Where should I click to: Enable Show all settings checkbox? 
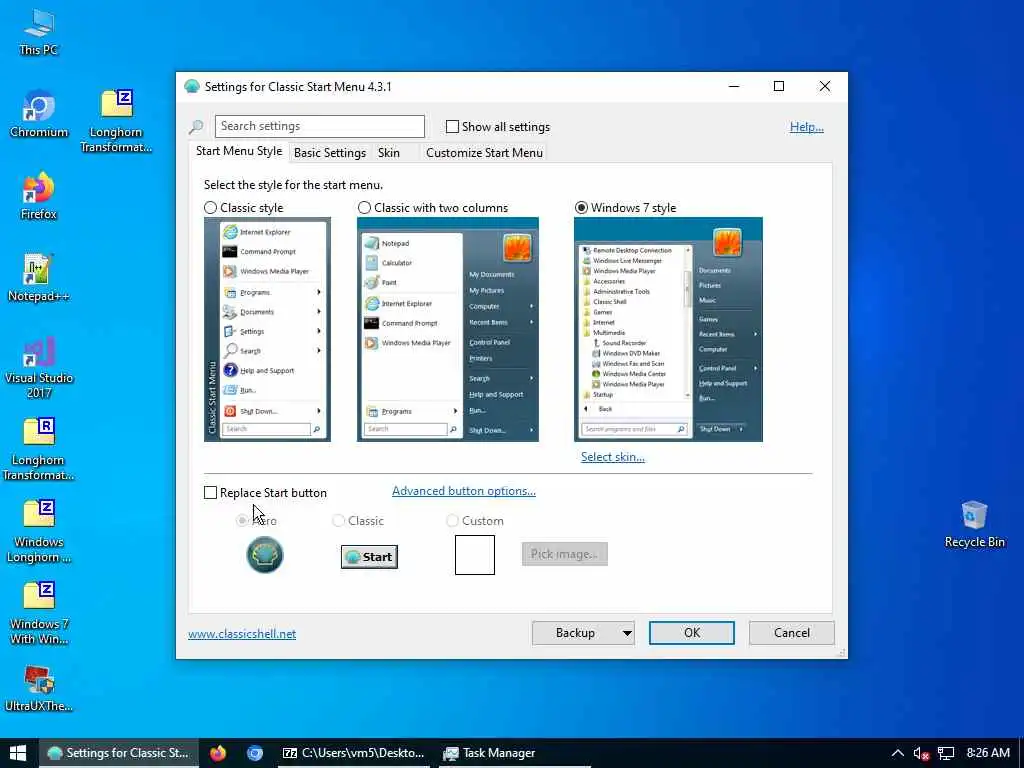point(452,127)
